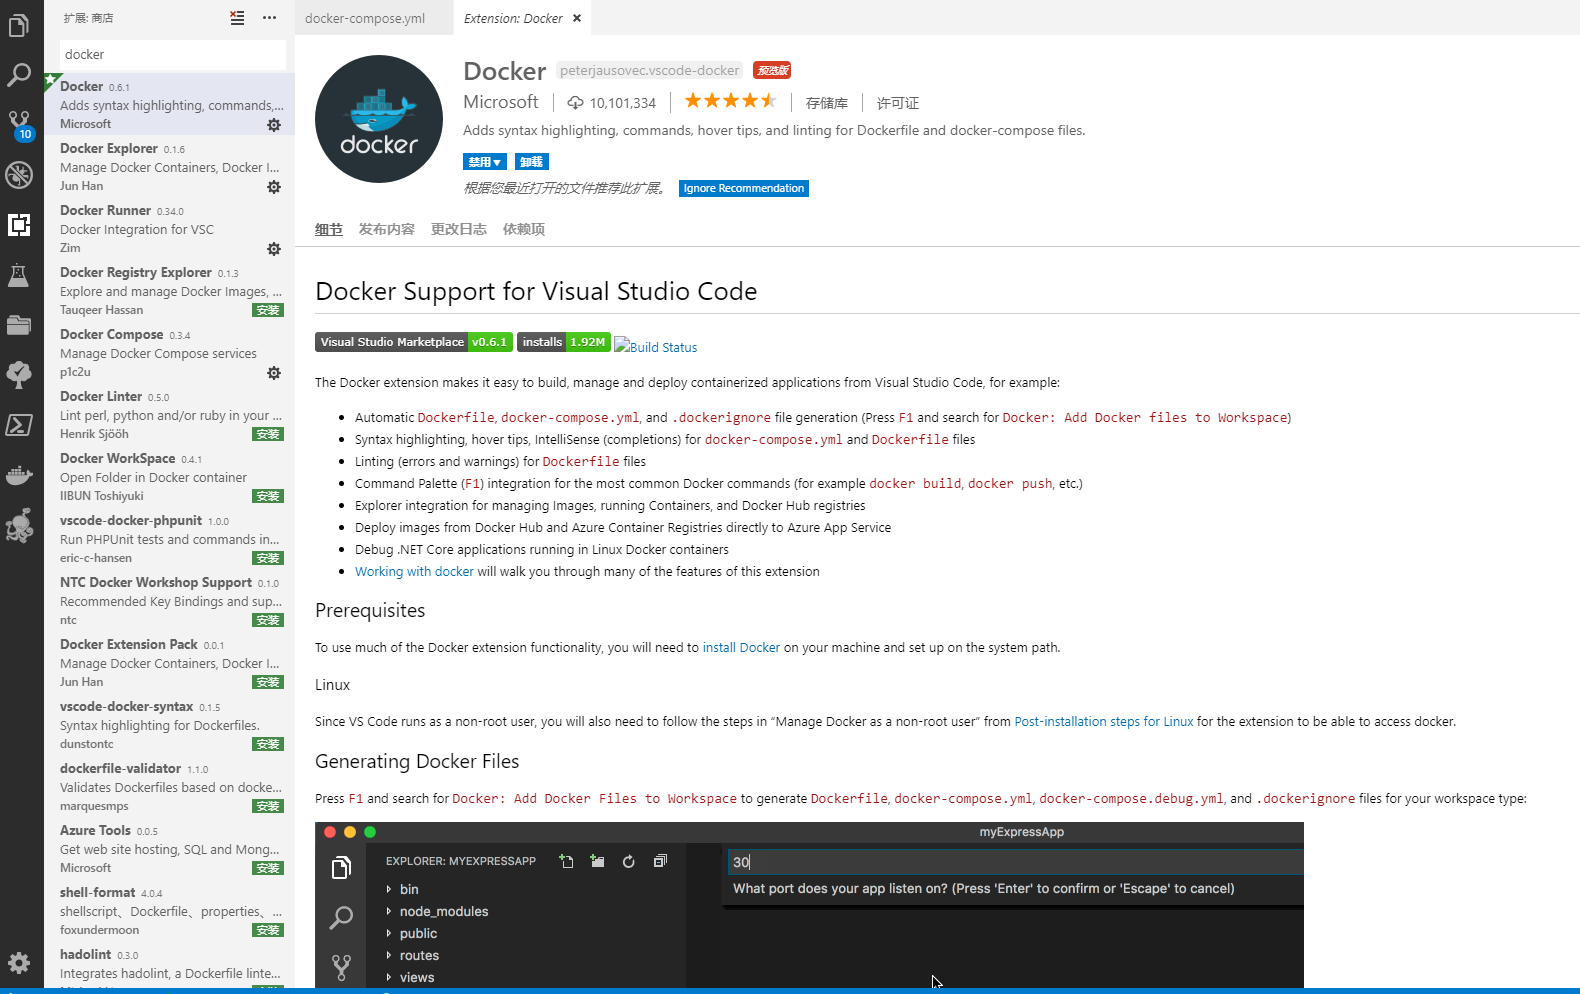The width and height of the screenshot is (1580, 994).
Task: Install the Docker WorkSpace extension
Action: pyautogui.click(x=268, y=497)
